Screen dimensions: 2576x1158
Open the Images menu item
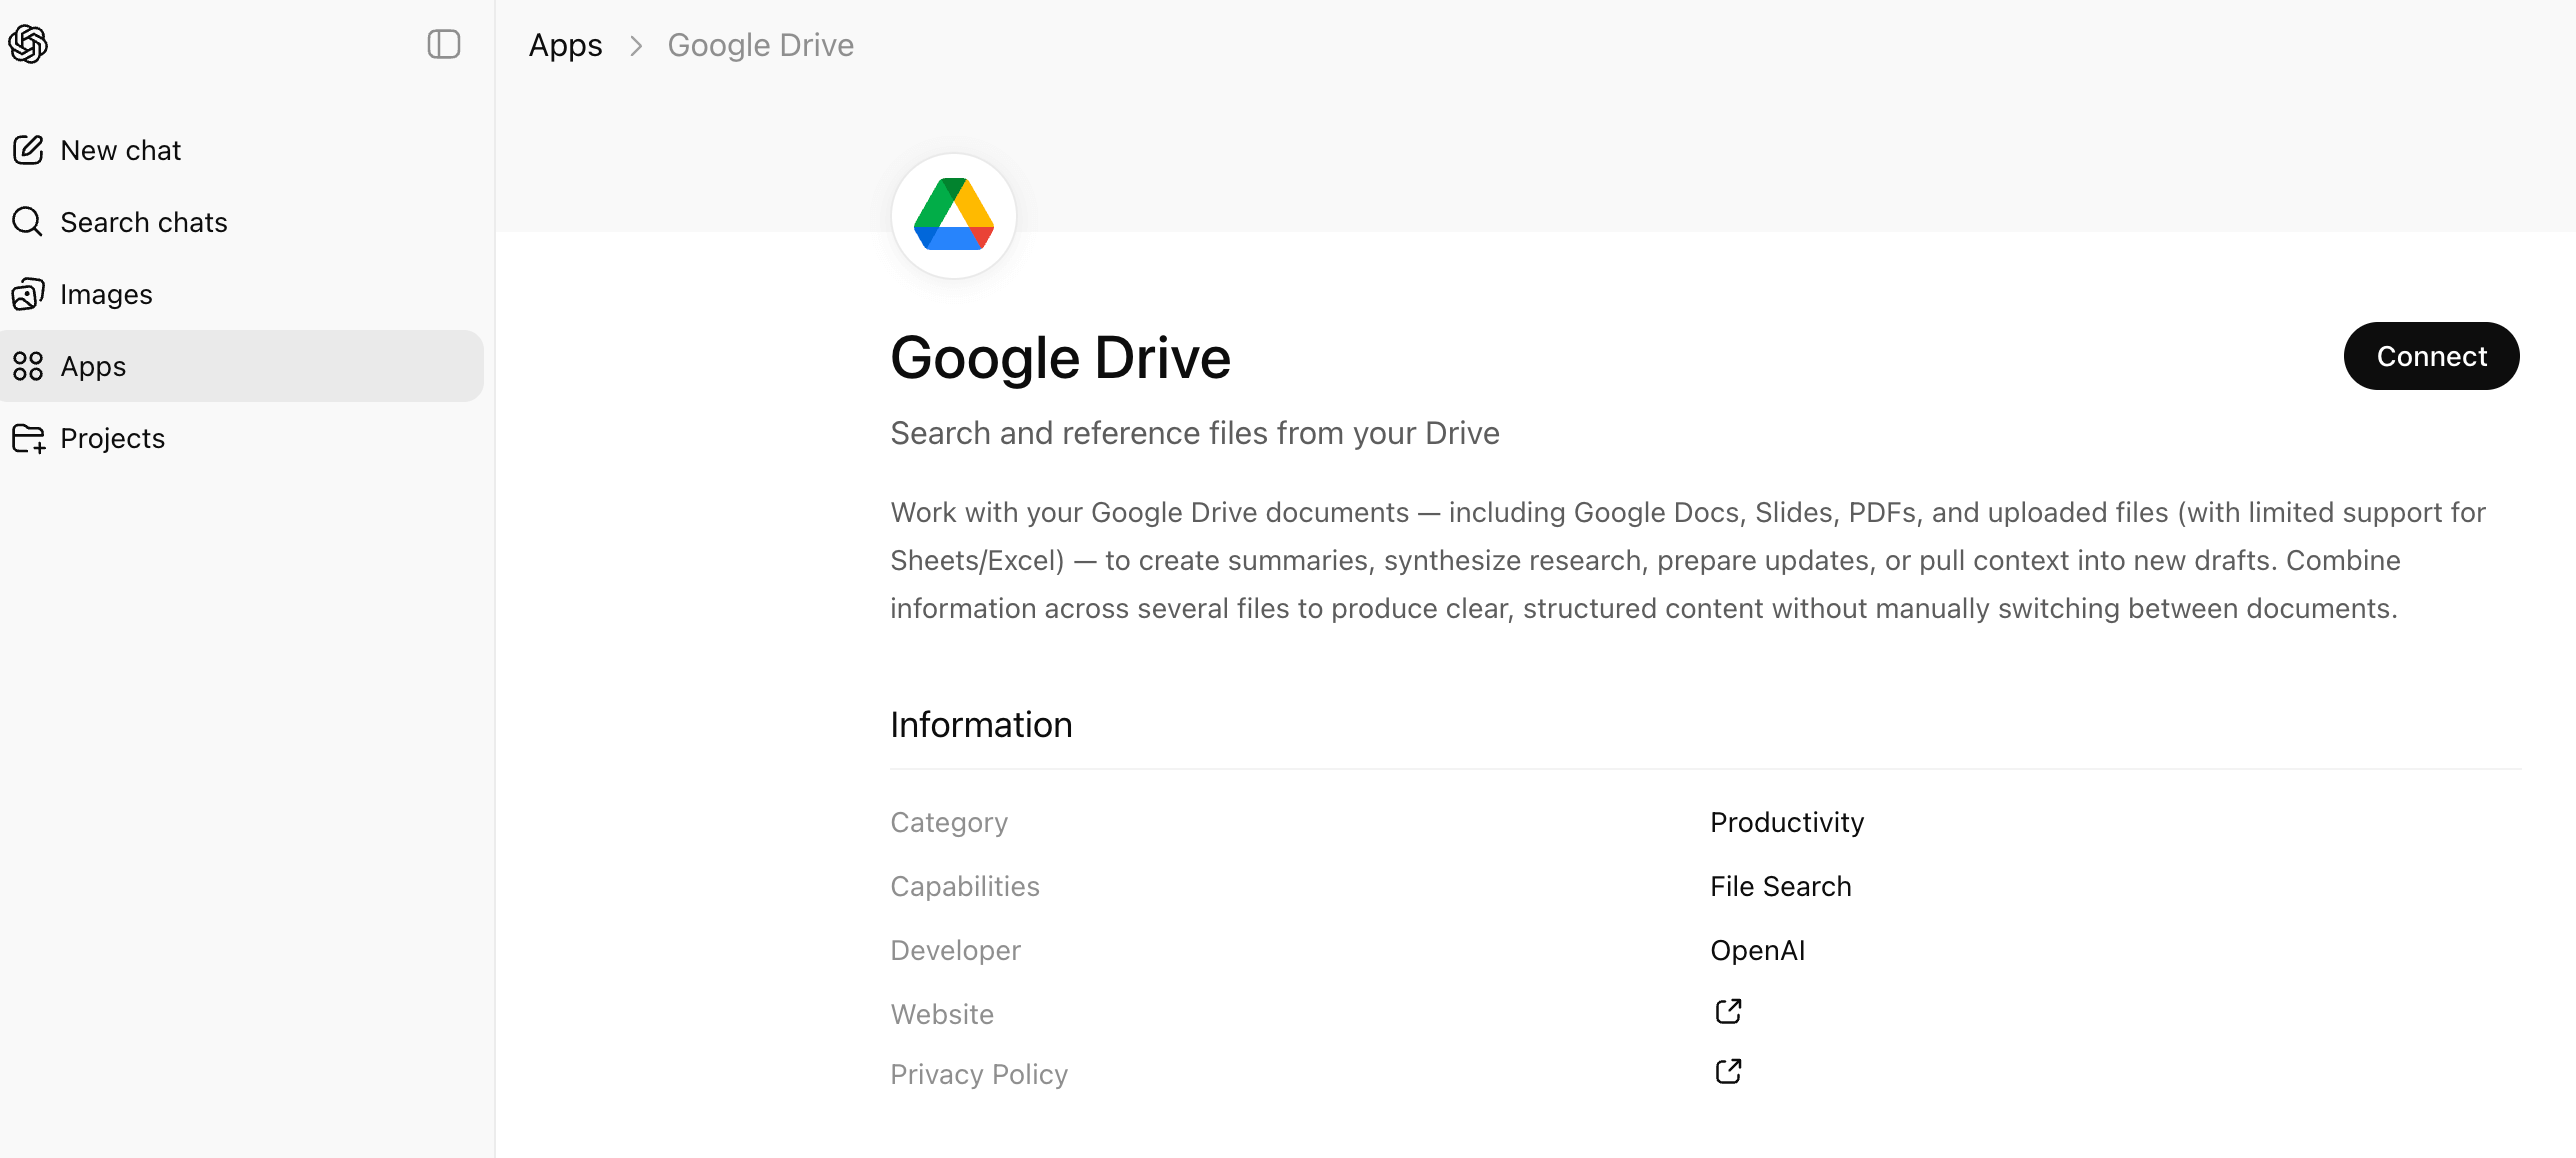tap(106, 294)
